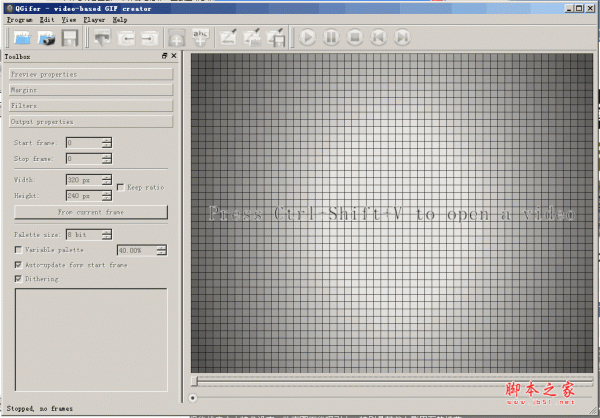
Task: Adjust the 40.00% palette spinner arrows
Action: (x=162, y=250)
